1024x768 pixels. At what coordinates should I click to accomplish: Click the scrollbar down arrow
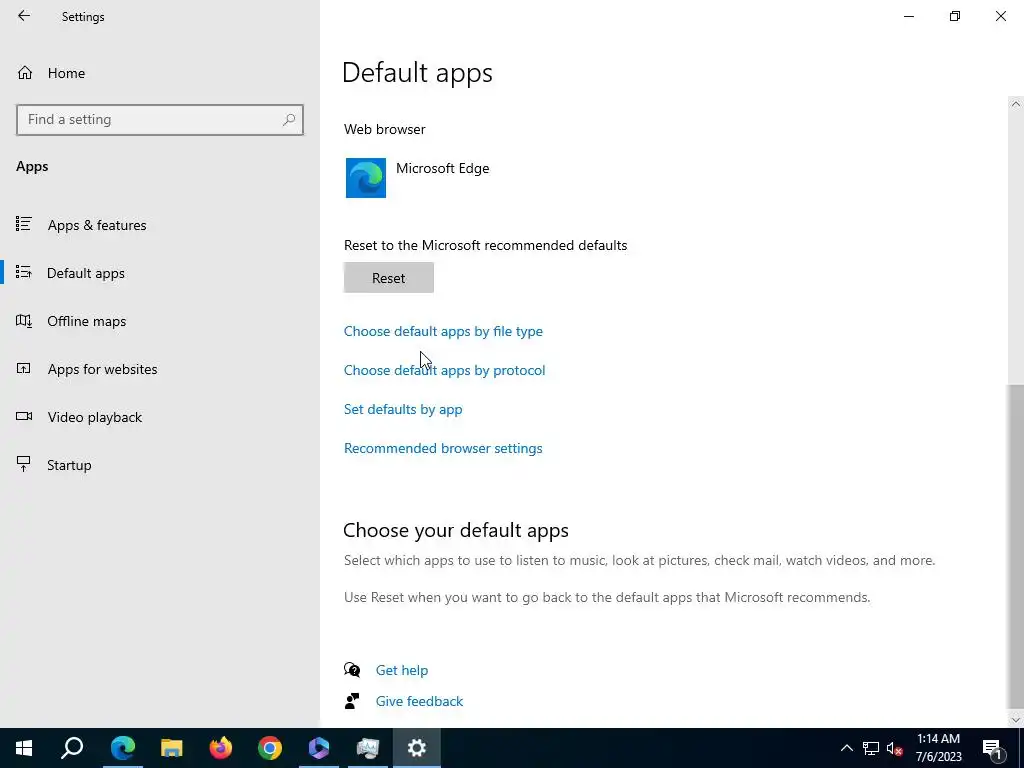click(1016, 720)
